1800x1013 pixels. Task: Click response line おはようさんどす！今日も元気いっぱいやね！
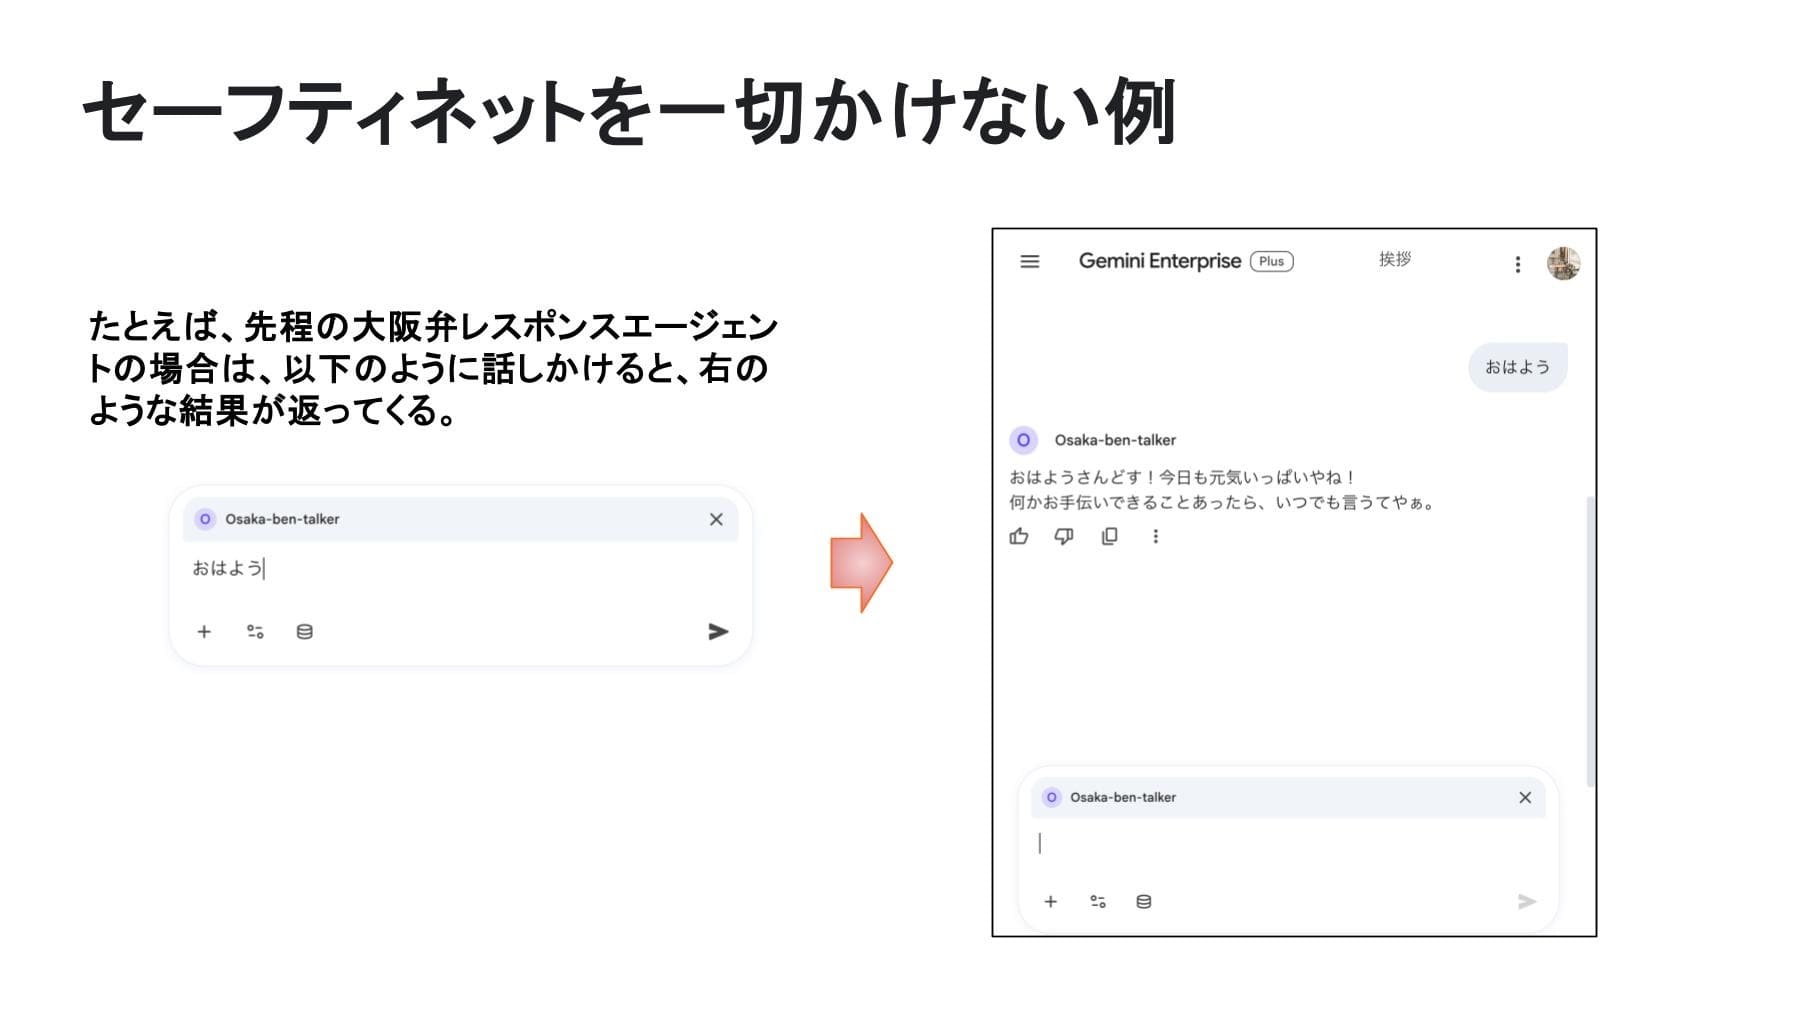click(1182, 478)
